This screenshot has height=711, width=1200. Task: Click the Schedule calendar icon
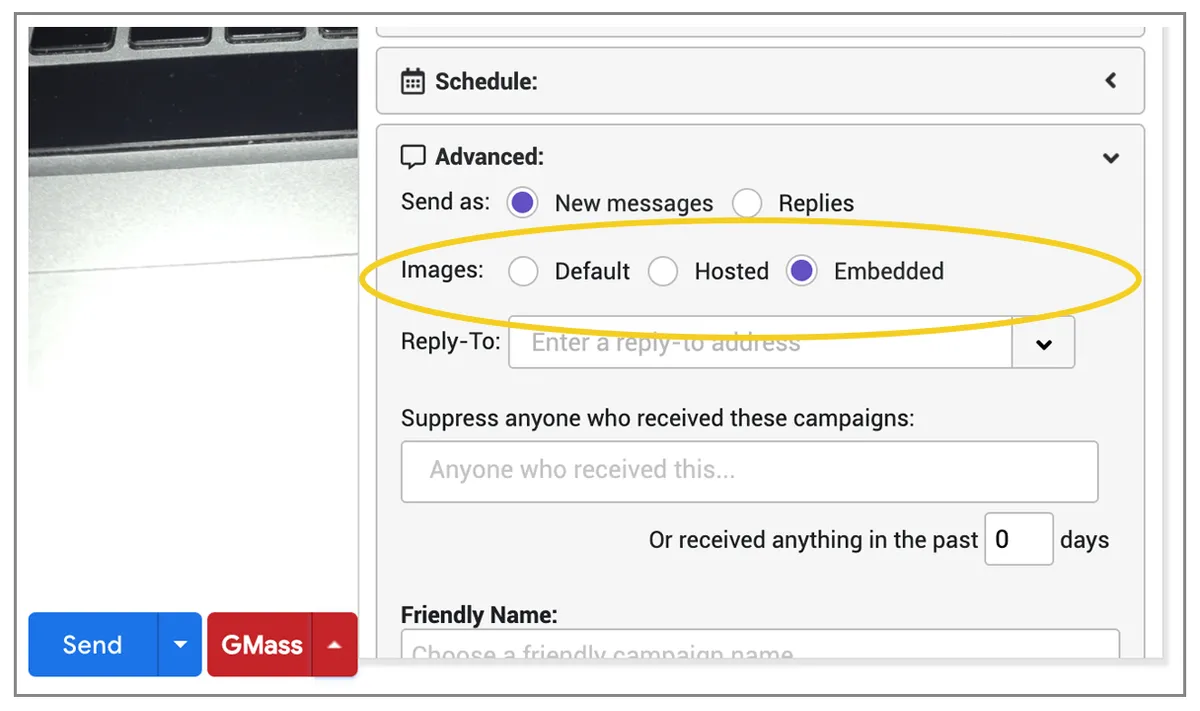(412, 81)
